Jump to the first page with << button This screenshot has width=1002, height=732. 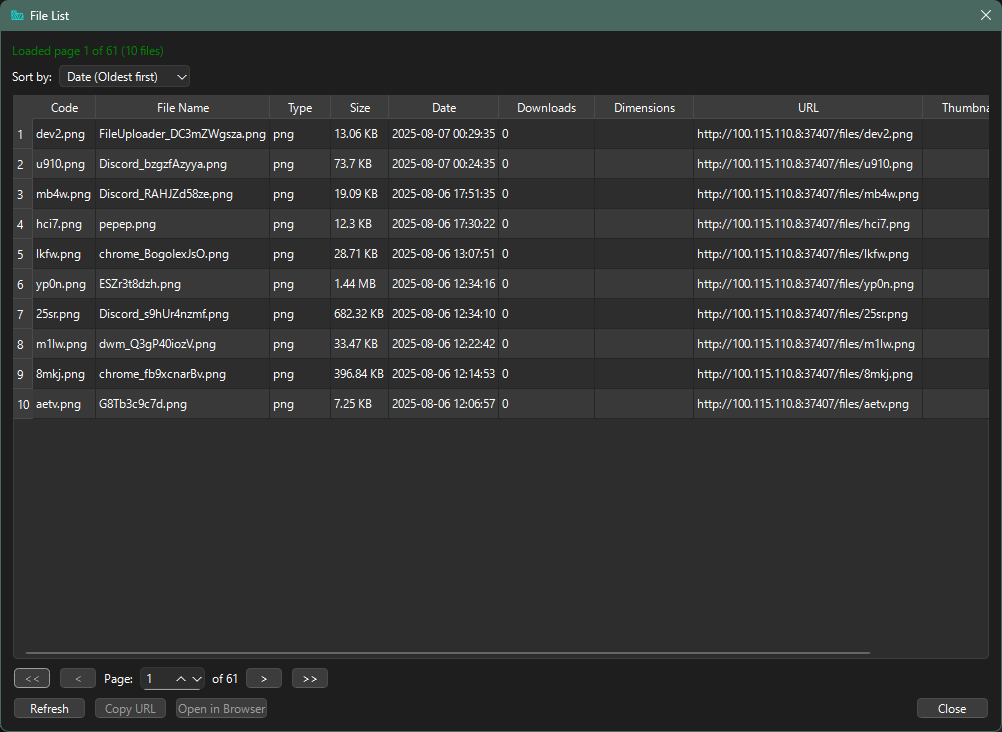pos(32,679)
